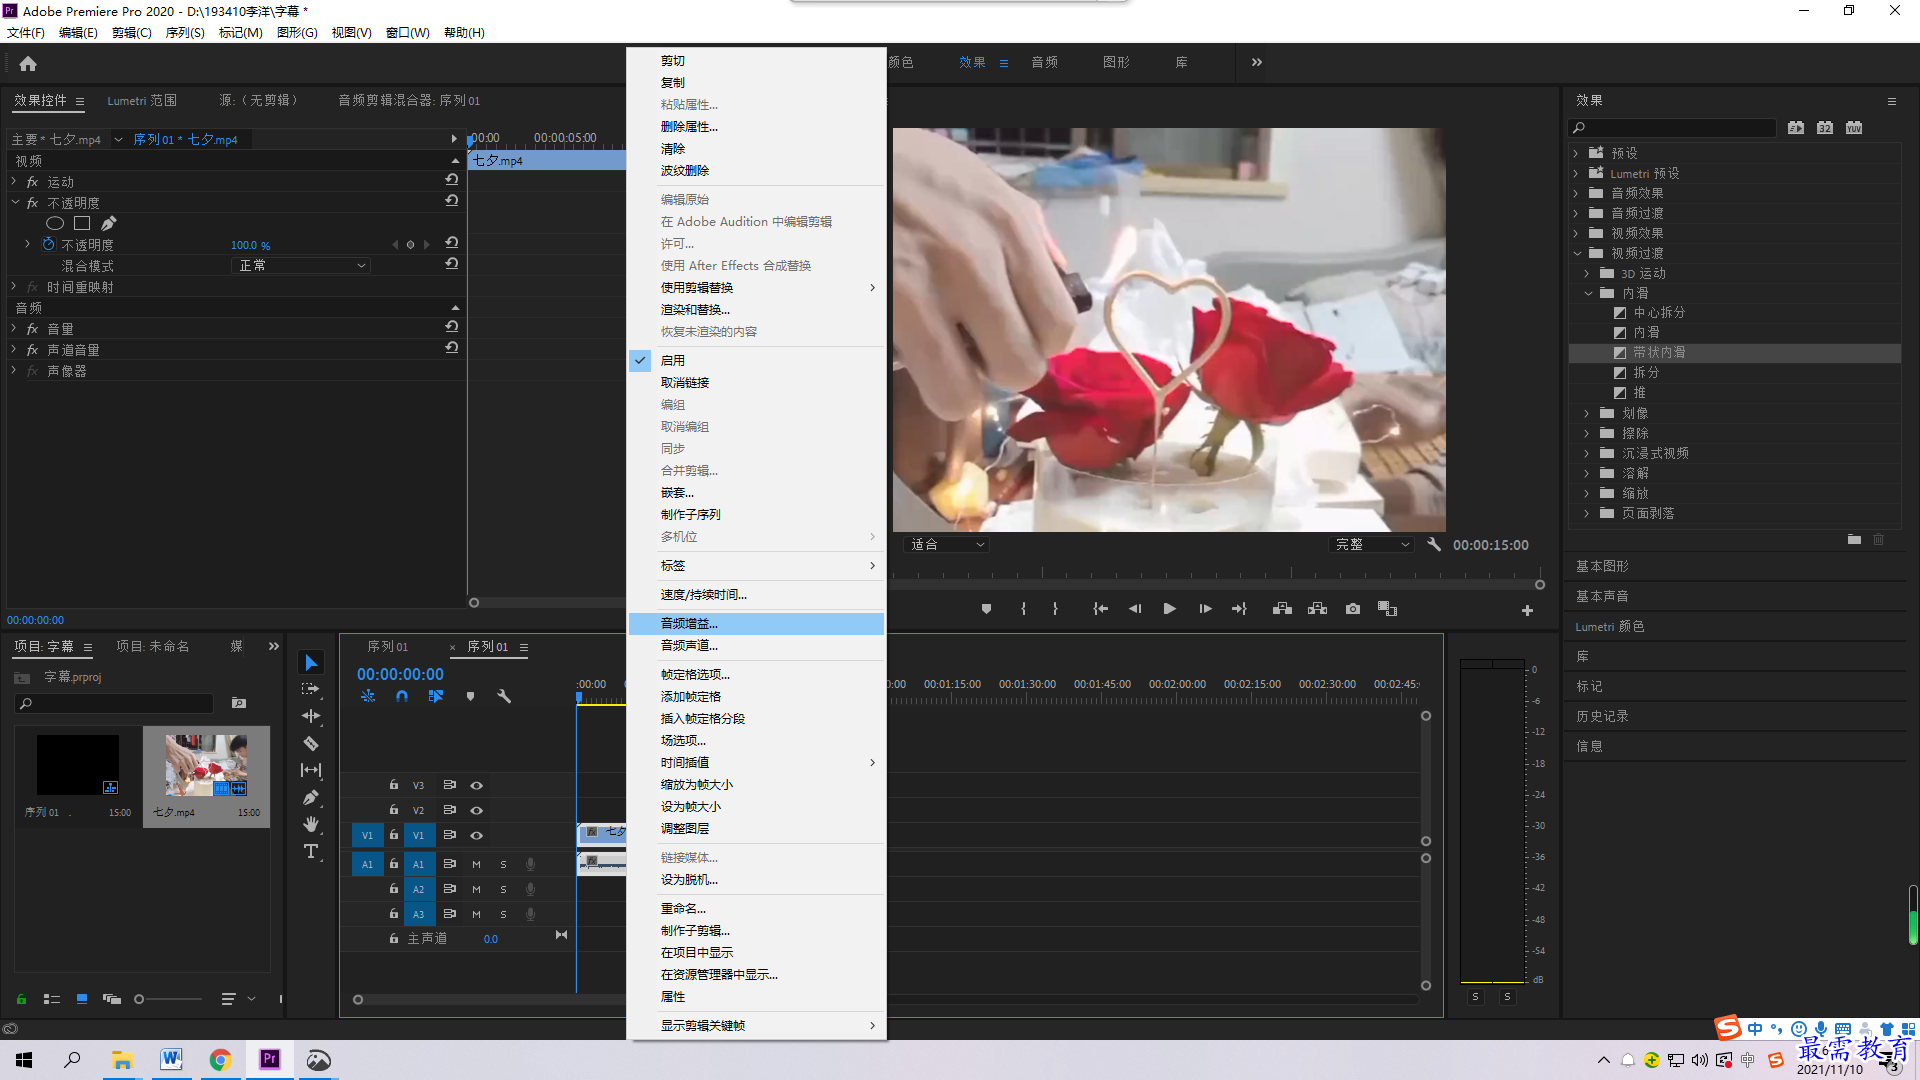Click the Lift button
Viewport: 1920px width, 1080px height.
click(x=1282, y=609)
